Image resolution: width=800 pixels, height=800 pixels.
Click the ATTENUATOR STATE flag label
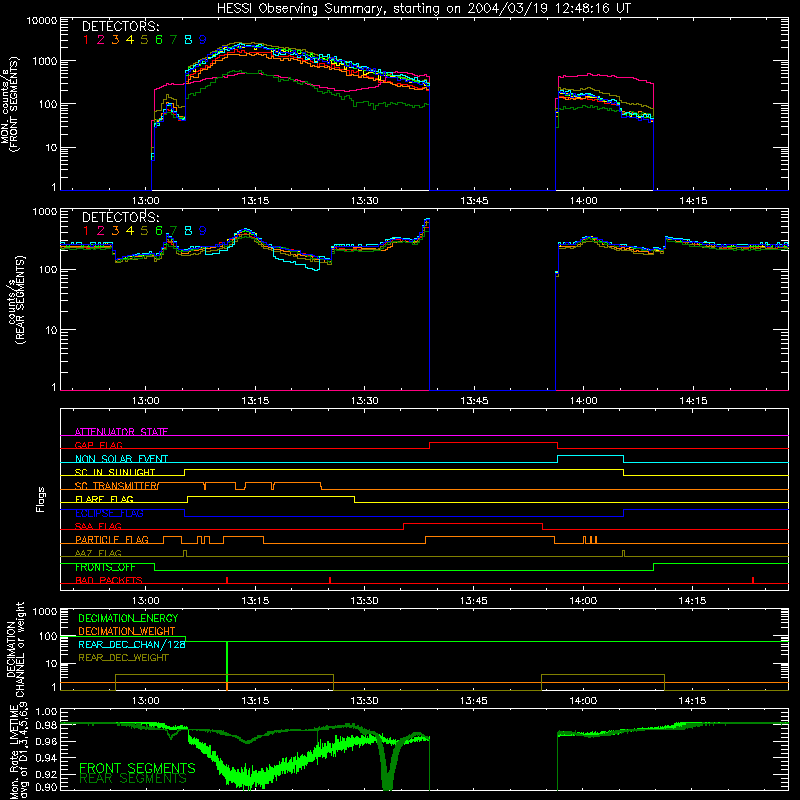pos(121,432)
